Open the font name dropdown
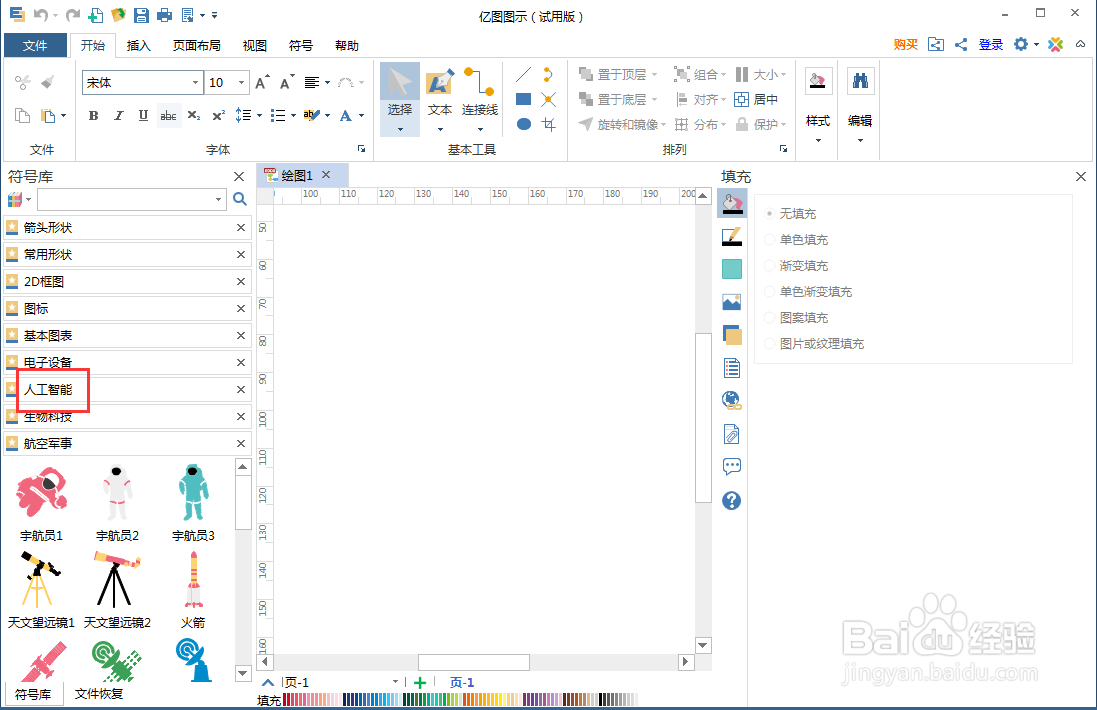This screenshot has width=1097, height=710. 195,83
